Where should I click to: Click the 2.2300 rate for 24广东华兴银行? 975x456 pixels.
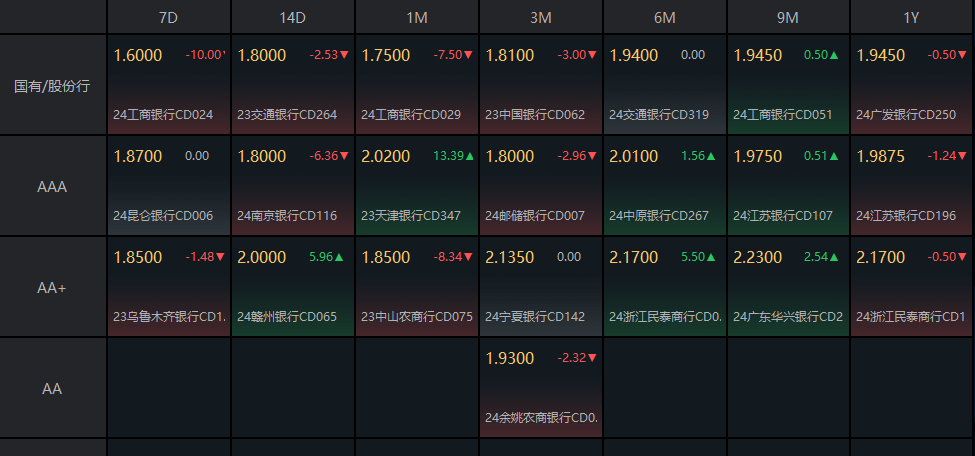[758, 257]
